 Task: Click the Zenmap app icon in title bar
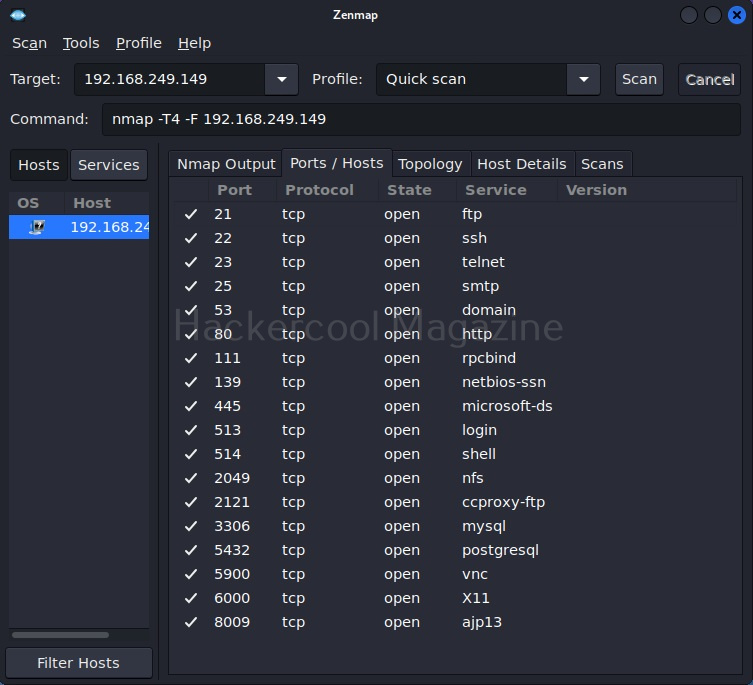click(x=18, y=15)
